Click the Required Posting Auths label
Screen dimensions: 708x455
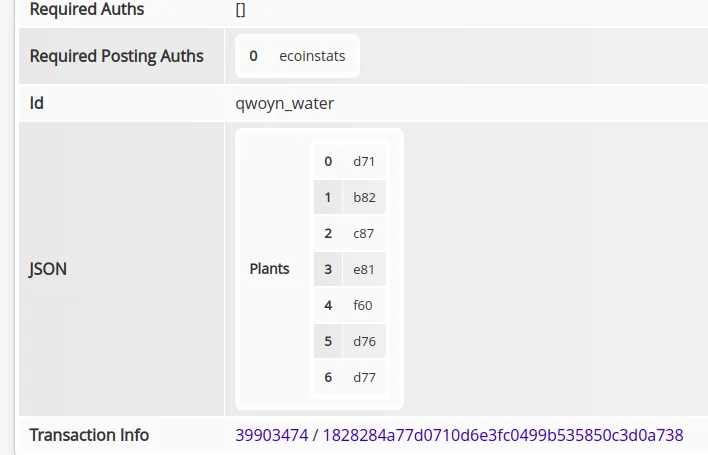(x=116, y=56)
